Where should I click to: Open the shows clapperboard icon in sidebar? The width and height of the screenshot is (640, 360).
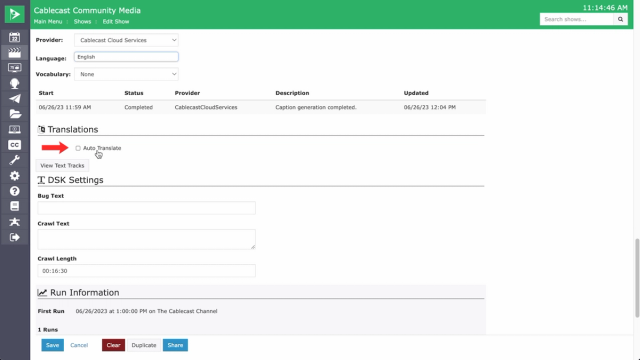(x=15, y=53)
